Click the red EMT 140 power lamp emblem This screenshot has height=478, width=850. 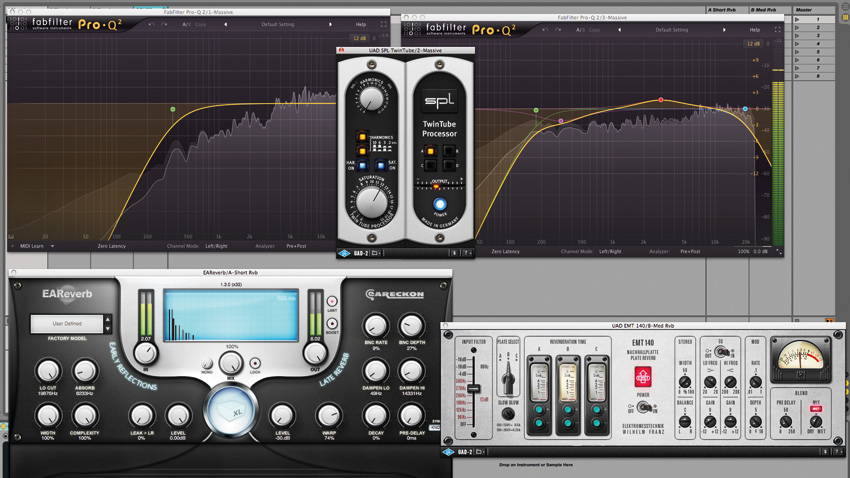[x=643, y=376]
